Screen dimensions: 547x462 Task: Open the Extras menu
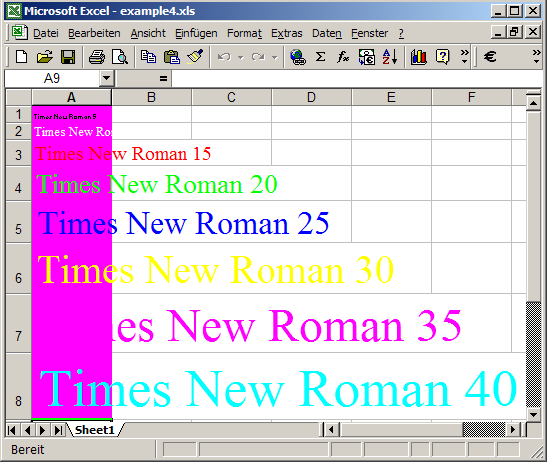pos(287,33)
